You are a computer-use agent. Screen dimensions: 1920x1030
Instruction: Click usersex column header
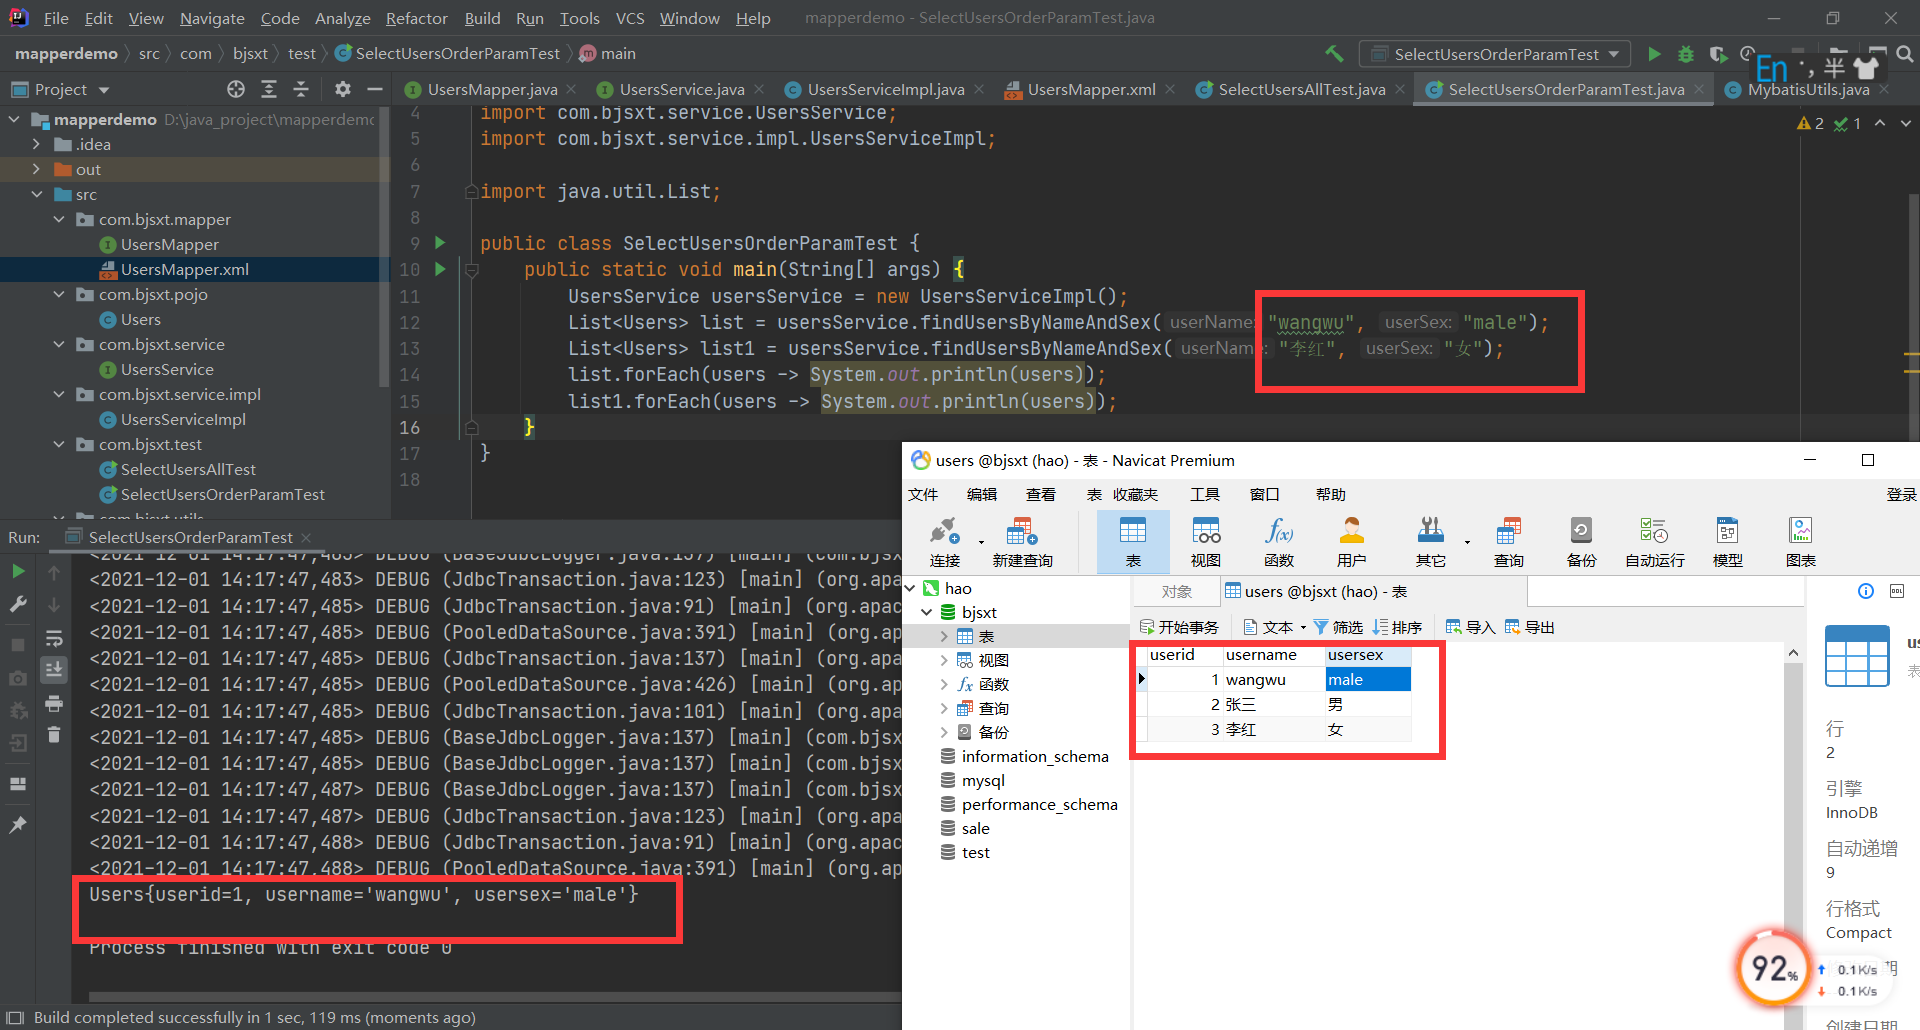[1368, 655]
